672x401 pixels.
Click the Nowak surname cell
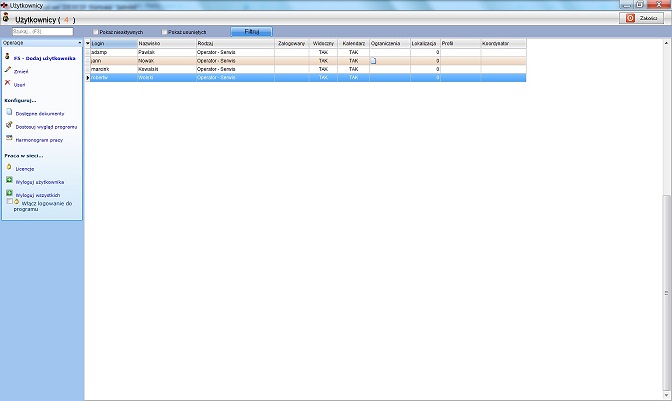pyautogui.click(x=167, y=61)
